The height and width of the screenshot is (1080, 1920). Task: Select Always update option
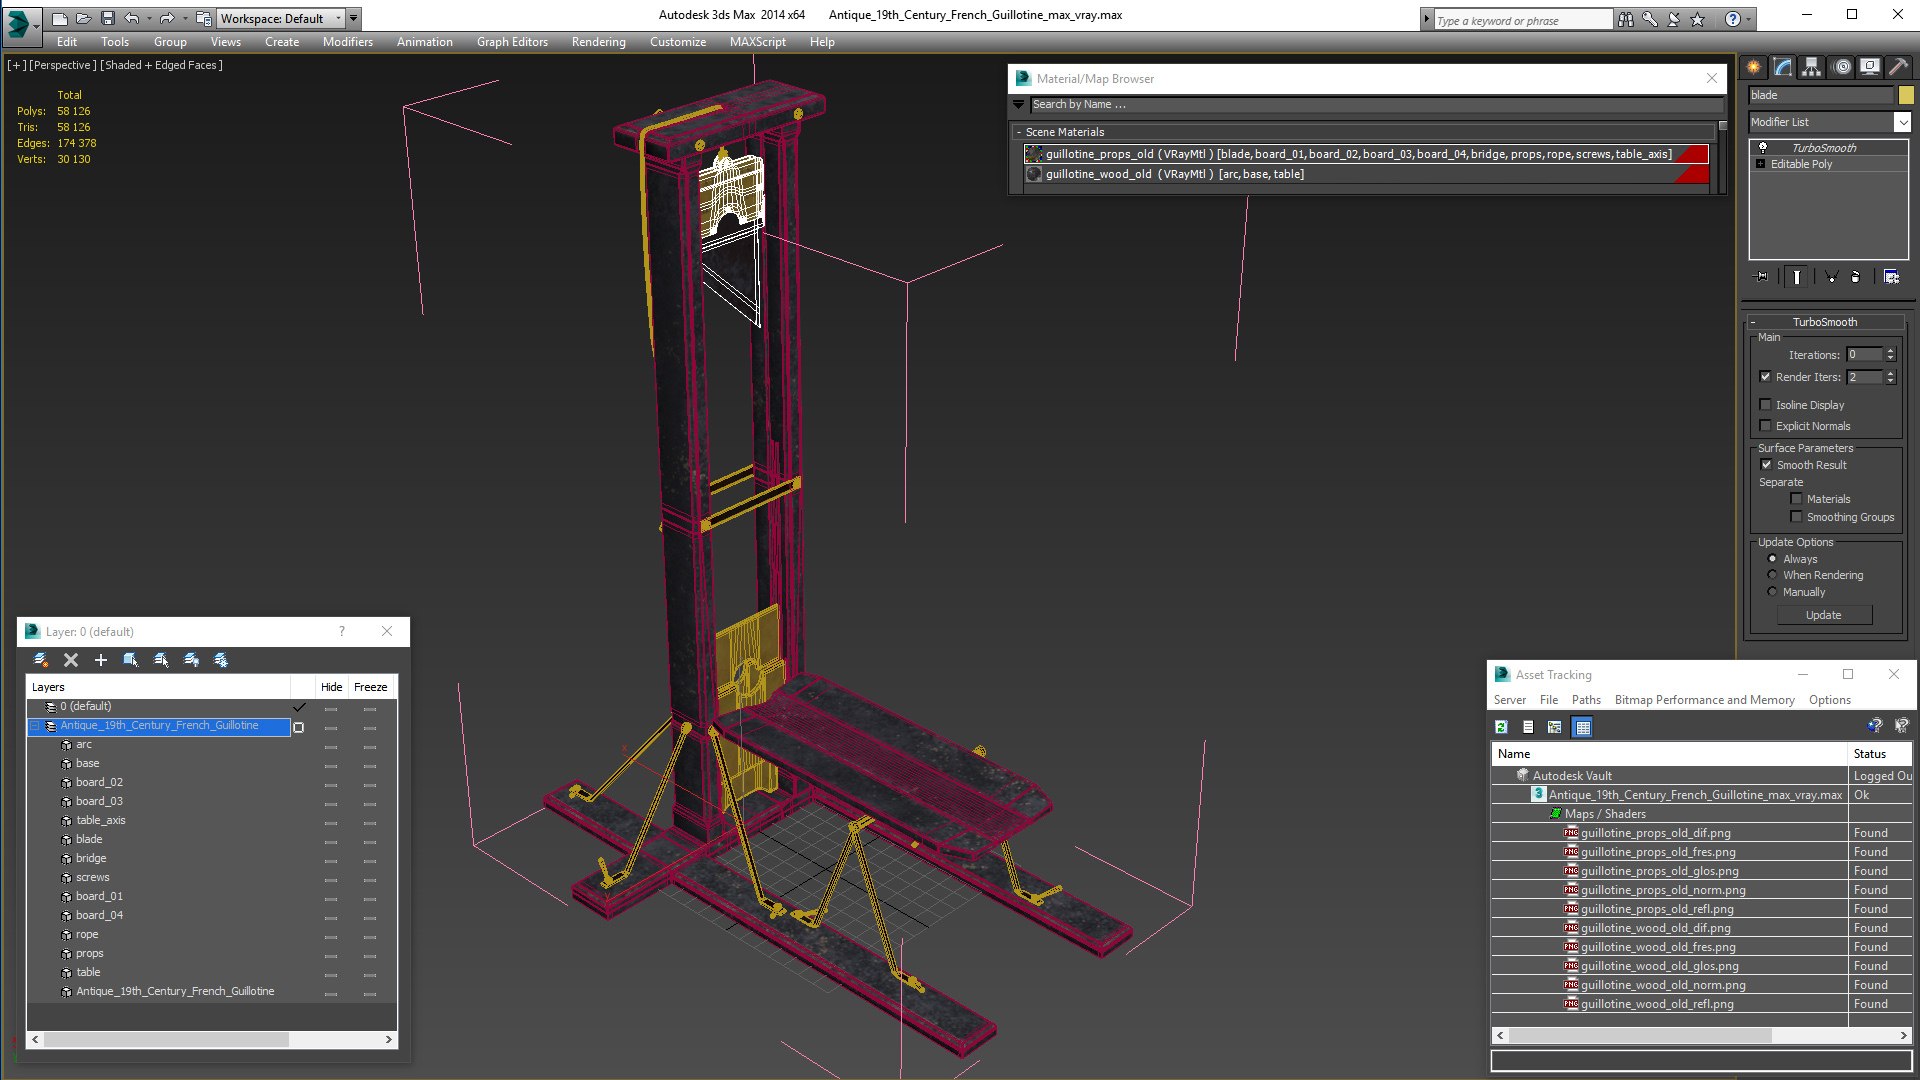1772,559
